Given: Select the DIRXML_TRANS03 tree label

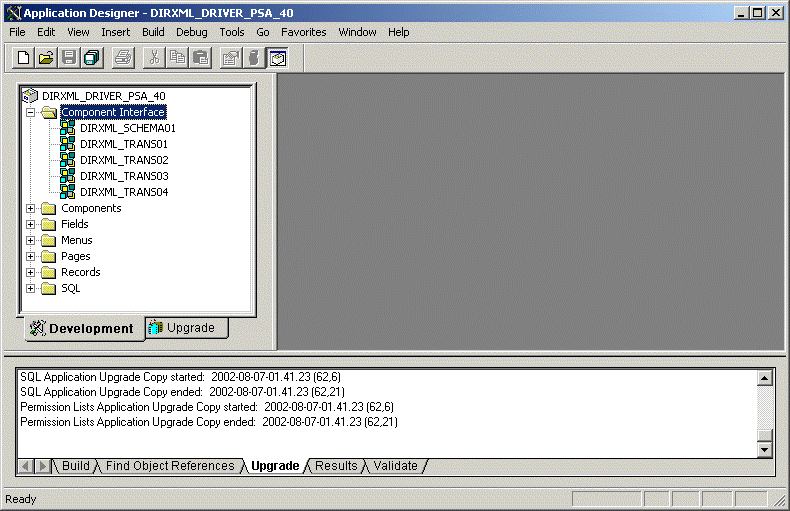Looking at the screenshot, I should (x=124, y=176).
